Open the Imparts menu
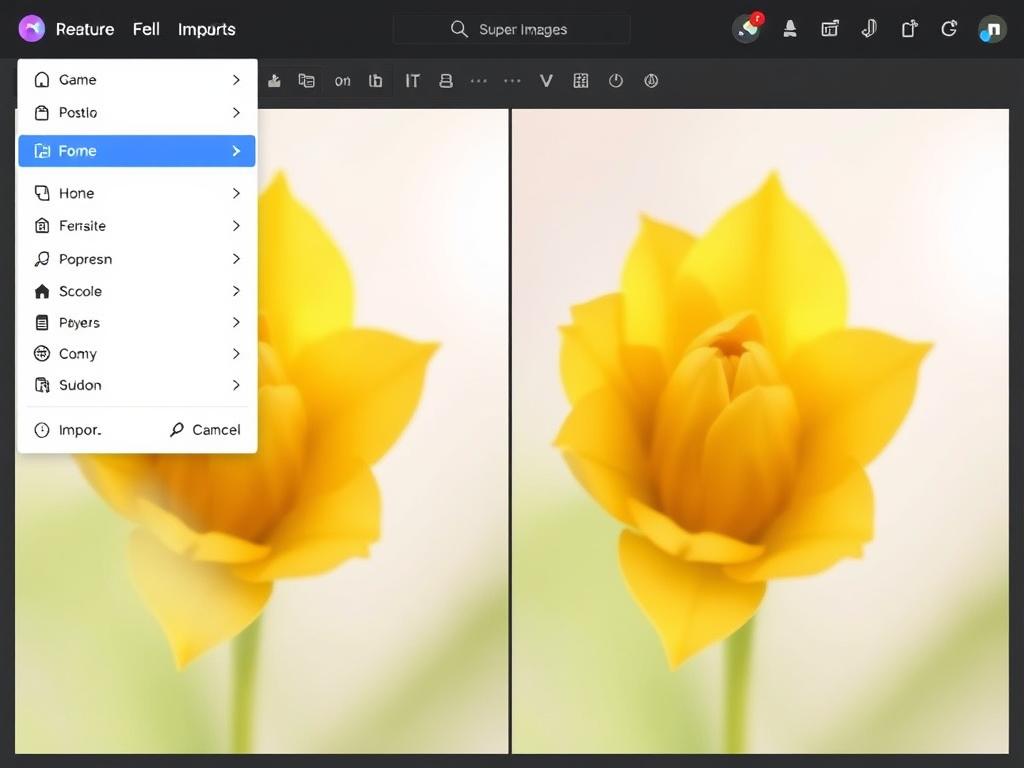Screen dimensions: 1024x768 [206, 29]
